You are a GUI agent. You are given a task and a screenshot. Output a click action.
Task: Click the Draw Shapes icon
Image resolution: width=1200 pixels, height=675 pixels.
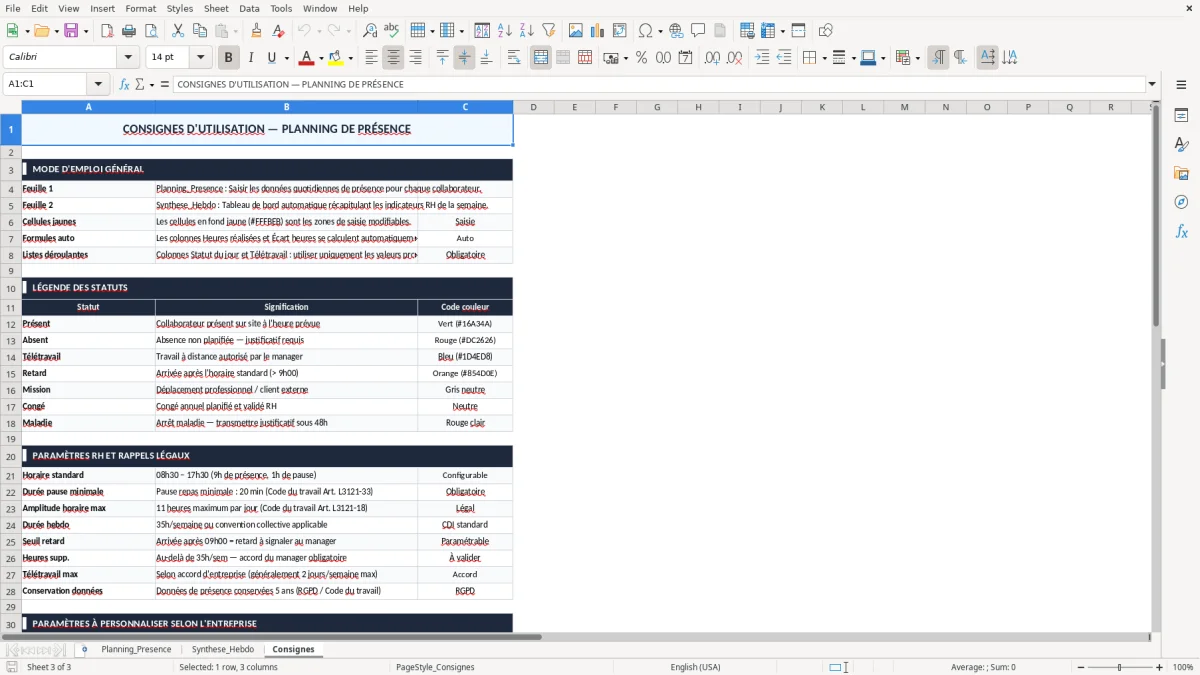(825, 31)
